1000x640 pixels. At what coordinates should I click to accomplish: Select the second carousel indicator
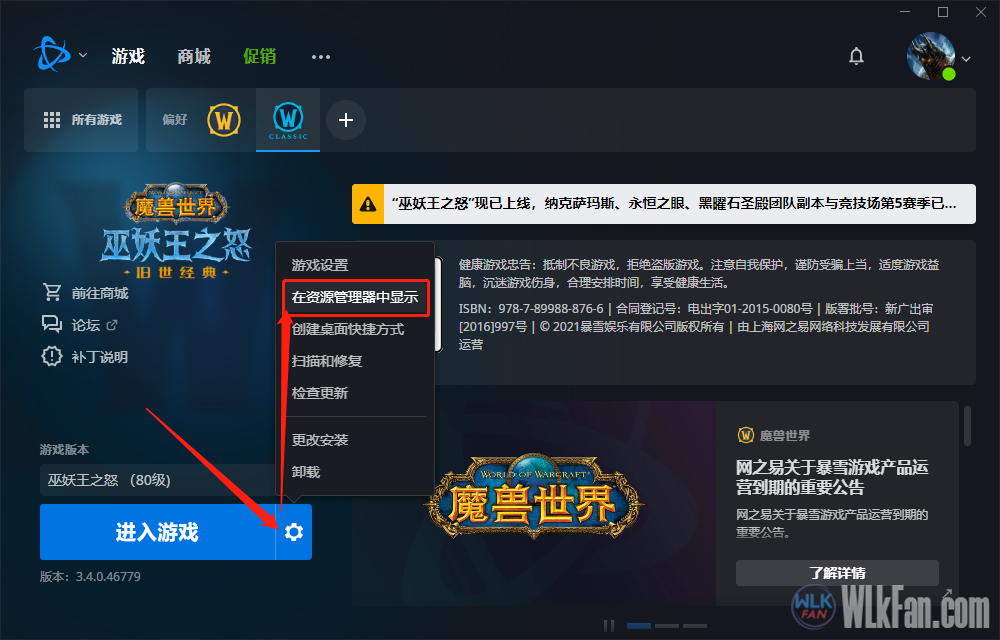(667, 626)
